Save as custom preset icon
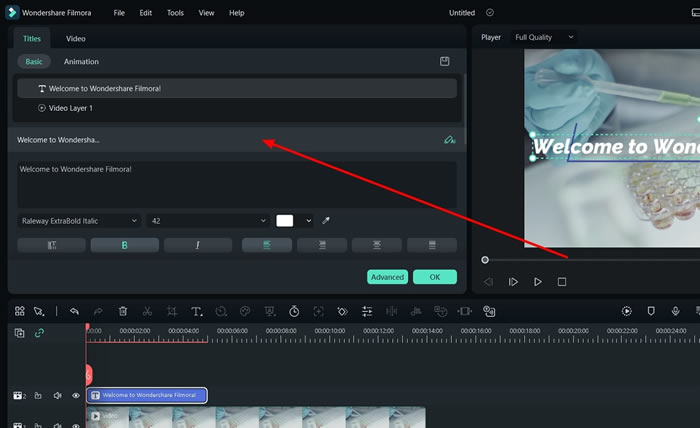The height and width of the screenshot is (428, 700). click(445, 61)
